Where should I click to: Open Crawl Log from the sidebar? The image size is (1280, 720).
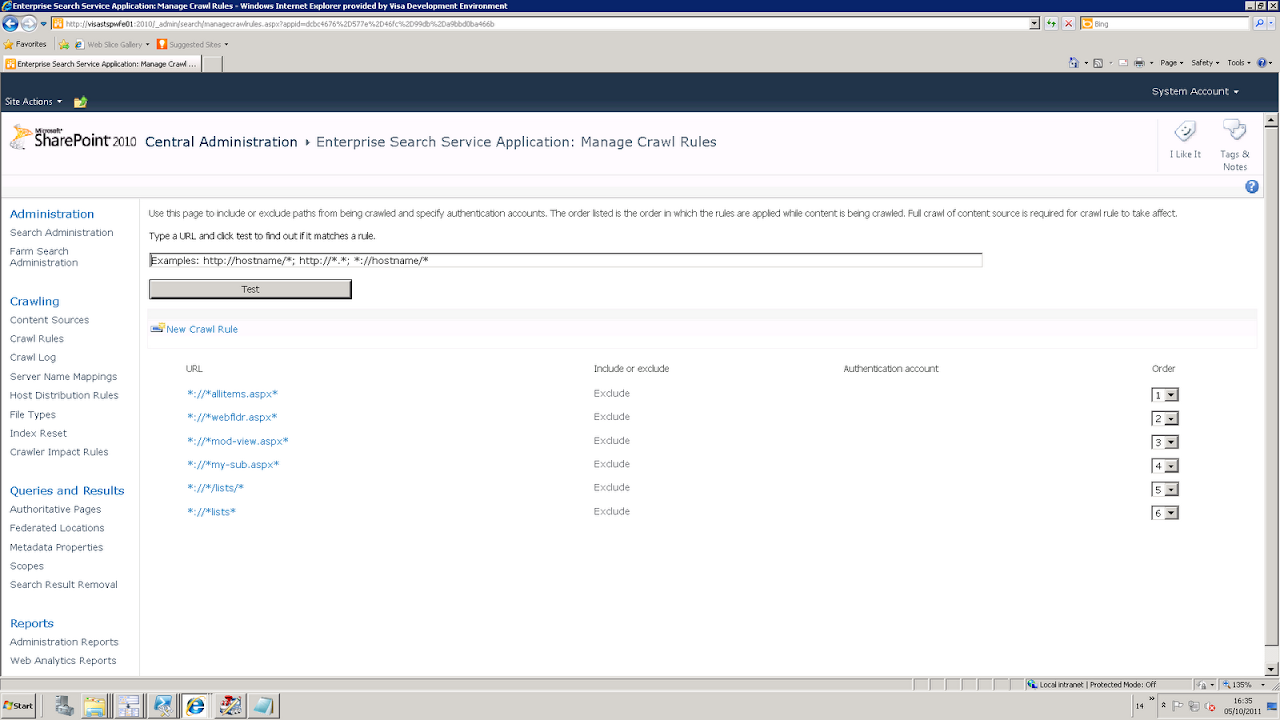pos(31,357)
